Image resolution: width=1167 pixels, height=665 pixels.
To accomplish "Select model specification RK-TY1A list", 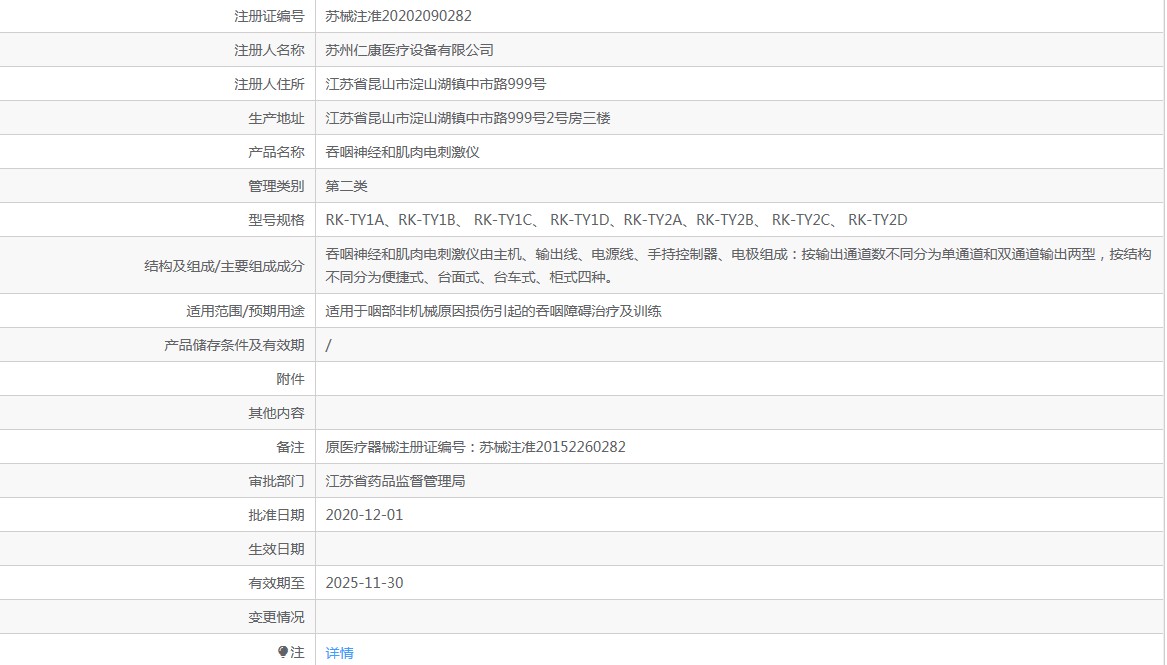I will [616, 220].
